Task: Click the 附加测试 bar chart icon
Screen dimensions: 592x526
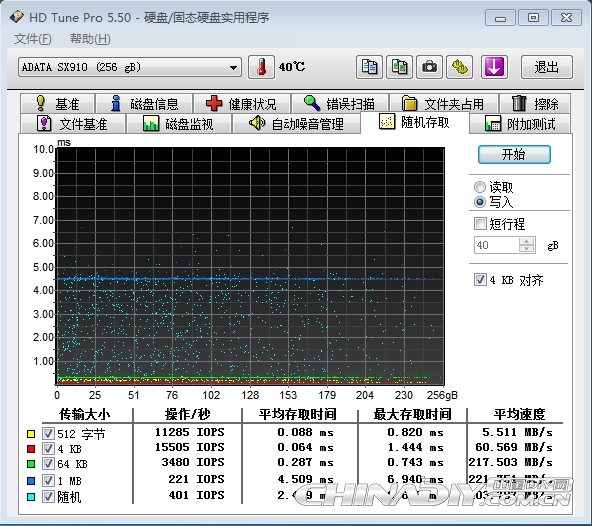Action: pos(493,123)
